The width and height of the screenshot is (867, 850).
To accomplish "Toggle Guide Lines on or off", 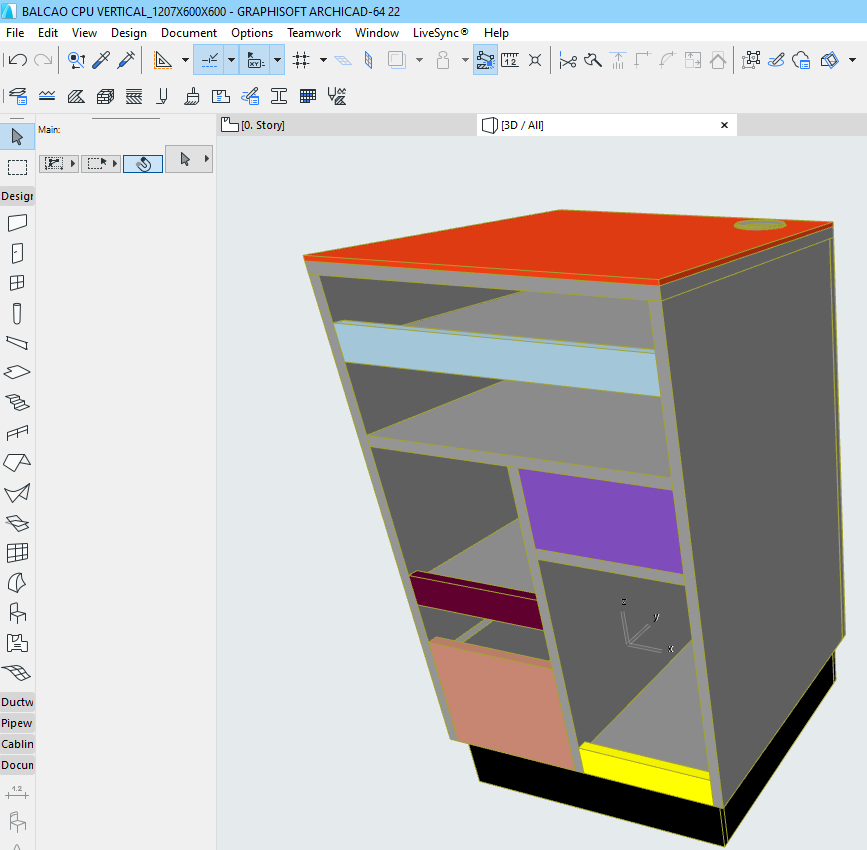I will [210, 60].
